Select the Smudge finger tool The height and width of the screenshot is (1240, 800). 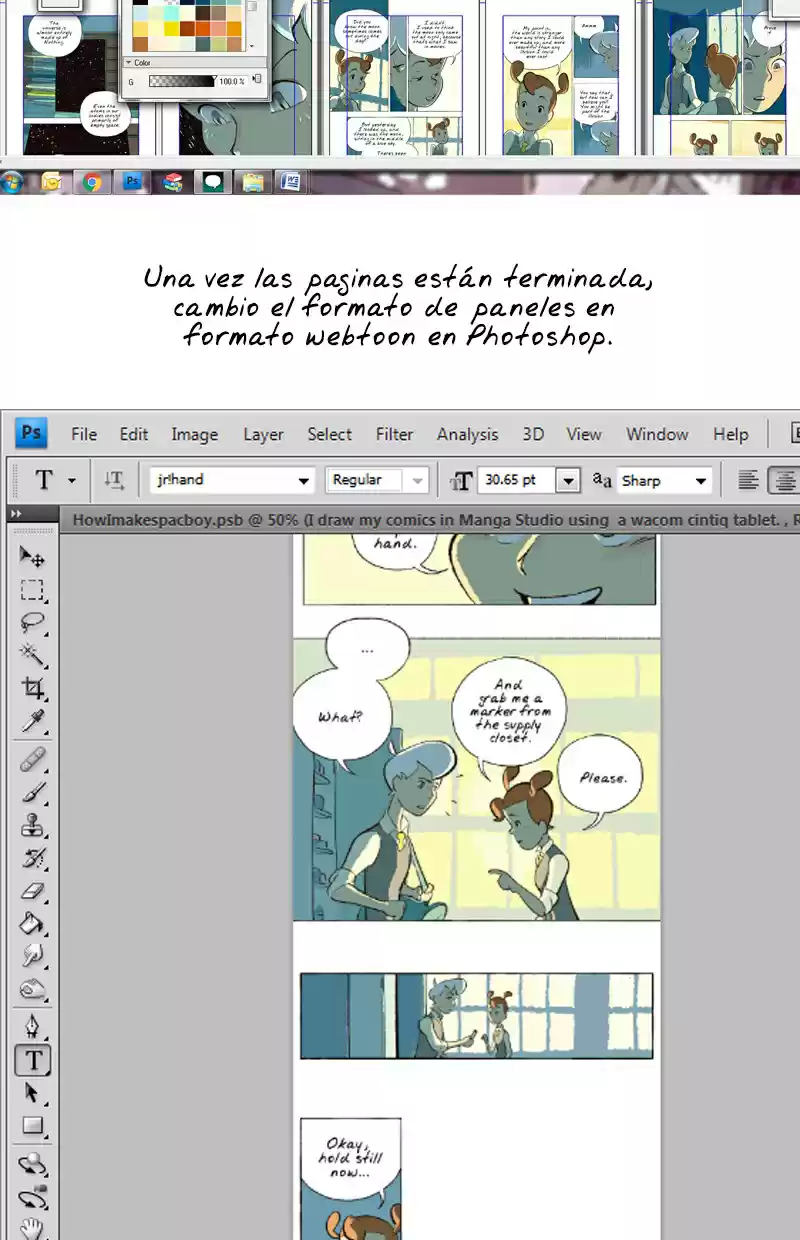(33, 957)
